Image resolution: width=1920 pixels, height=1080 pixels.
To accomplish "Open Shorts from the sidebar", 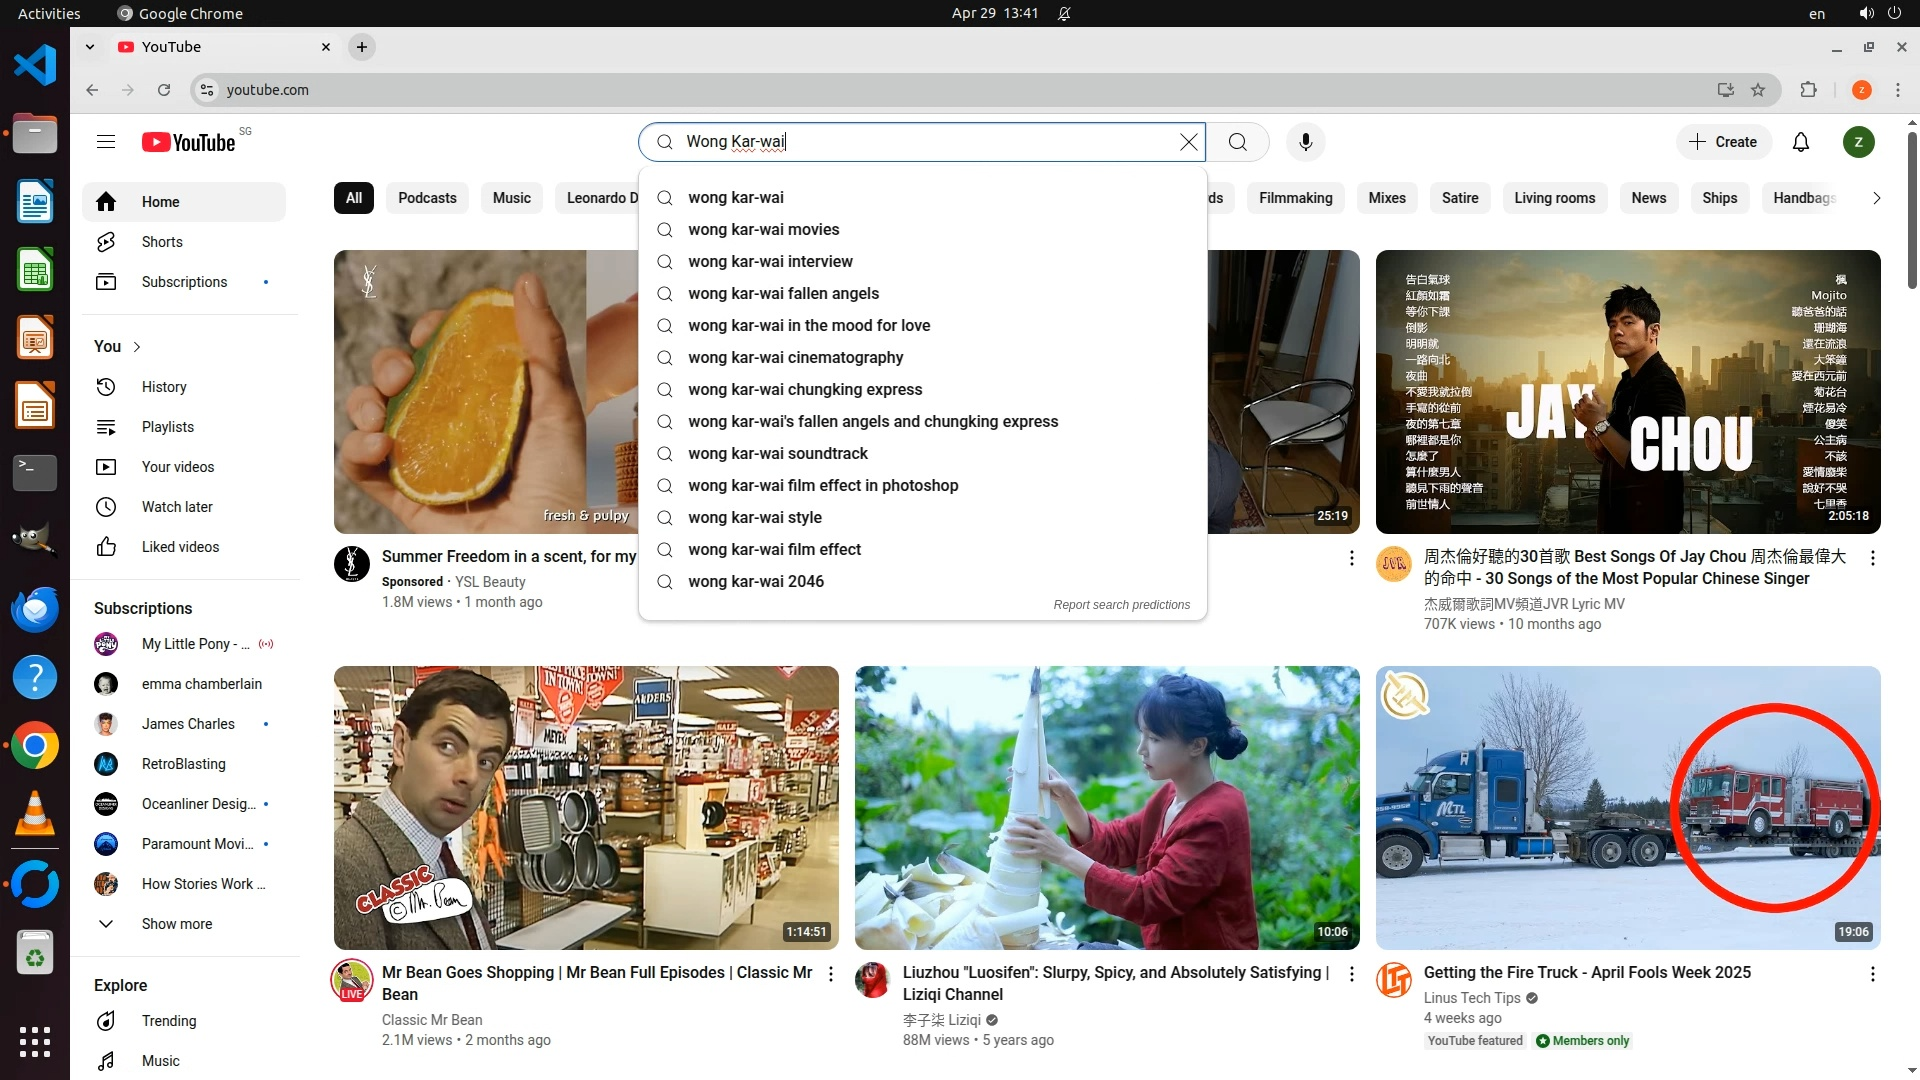I will (161, 242).
